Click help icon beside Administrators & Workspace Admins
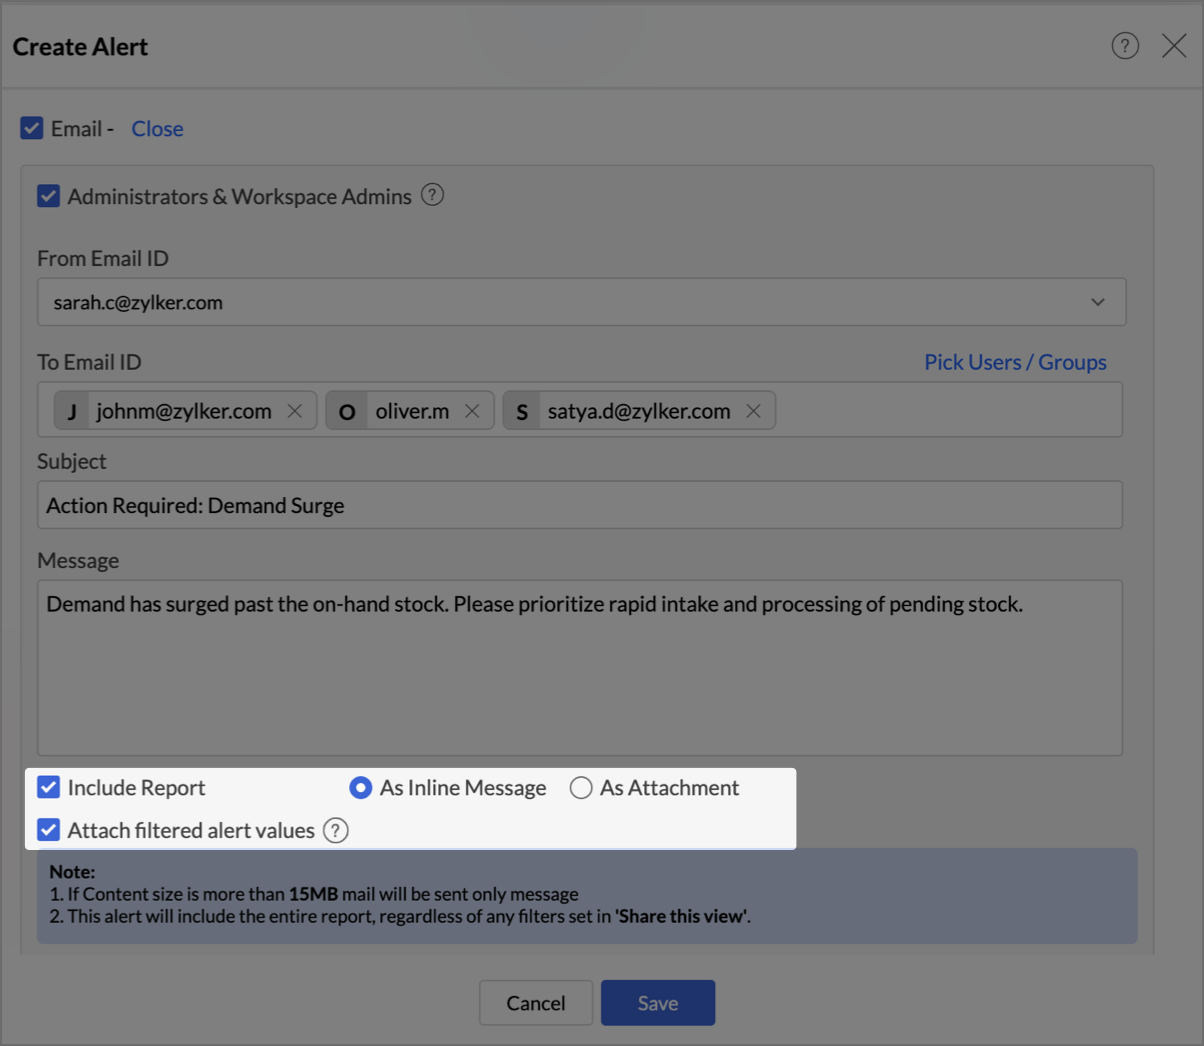 tap(432, 195)
